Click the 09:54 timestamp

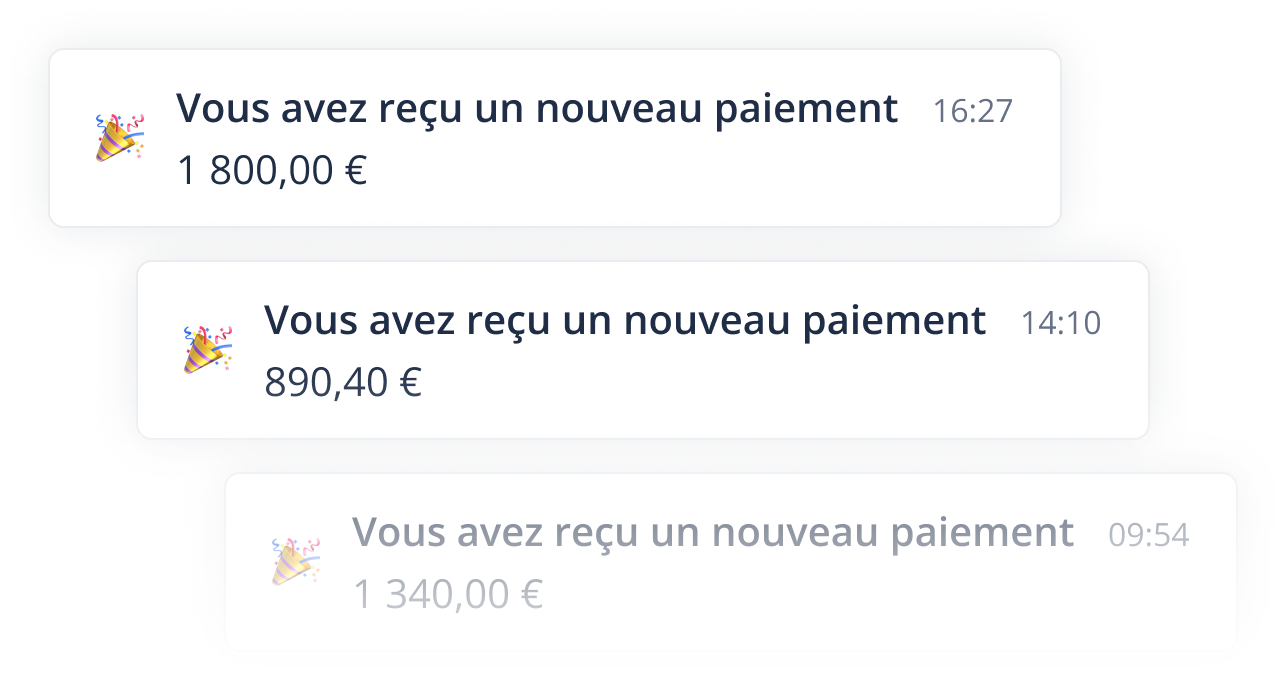tap(1148, 535)
